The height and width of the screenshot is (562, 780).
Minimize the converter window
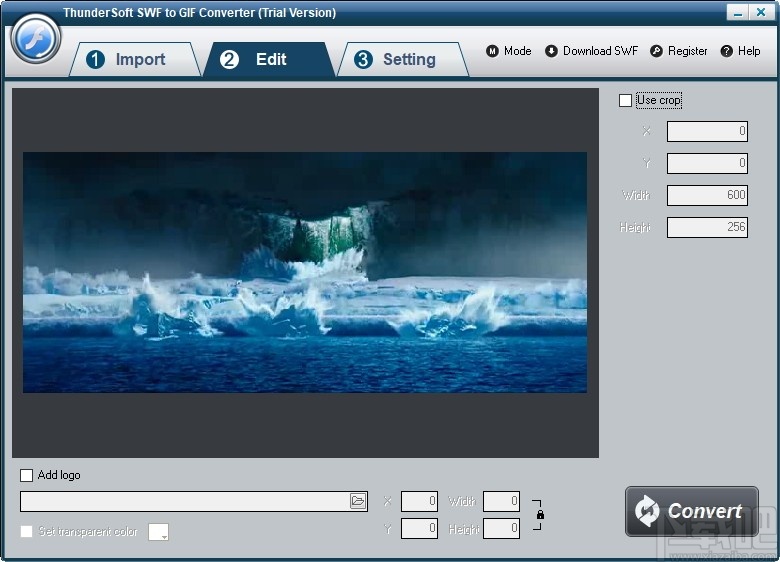[738, 12]
